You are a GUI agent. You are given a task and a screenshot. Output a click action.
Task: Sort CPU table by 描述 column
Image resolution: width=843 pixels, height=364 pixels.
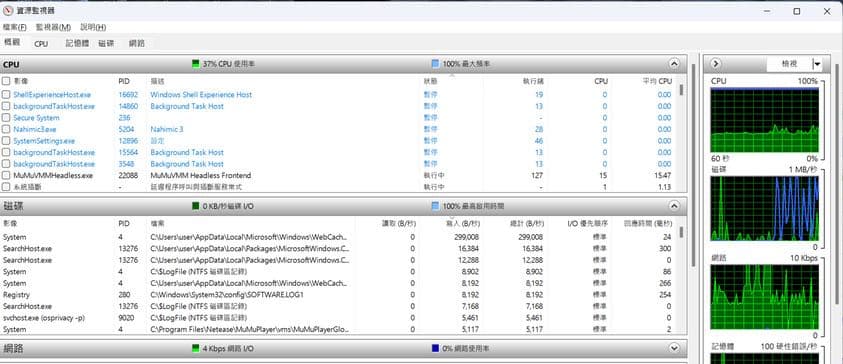coord(158,81)
